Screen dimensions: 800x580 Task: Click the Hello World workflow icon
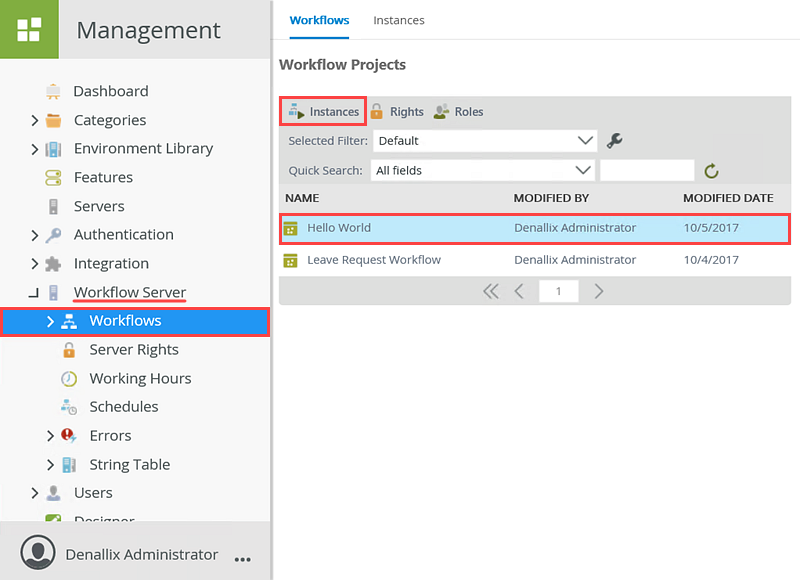tap(290, 229)
